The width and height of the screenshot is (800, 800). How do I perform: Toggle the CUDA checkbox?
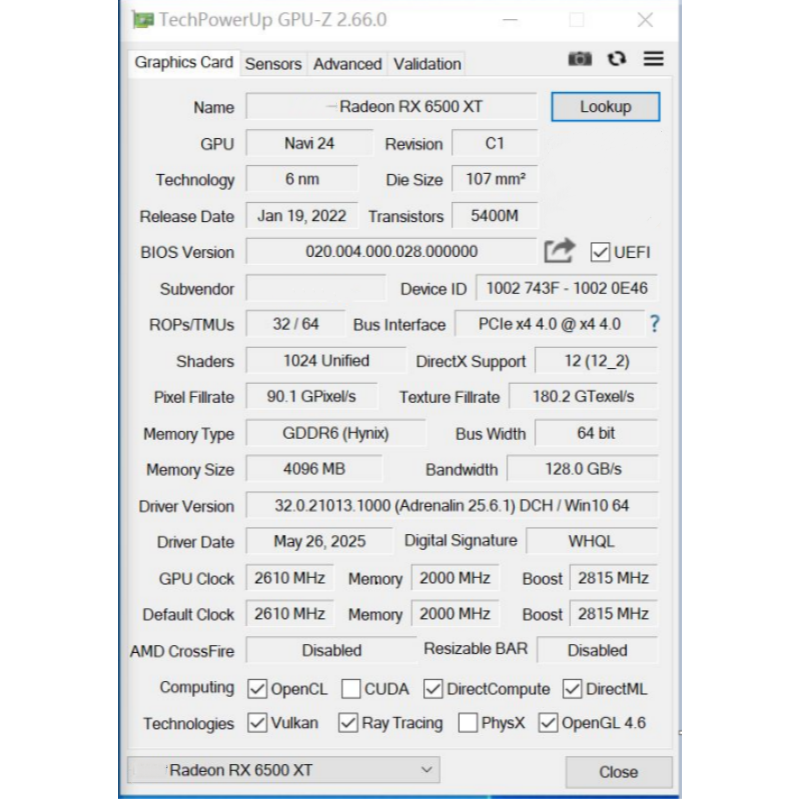tap(351, 689)
